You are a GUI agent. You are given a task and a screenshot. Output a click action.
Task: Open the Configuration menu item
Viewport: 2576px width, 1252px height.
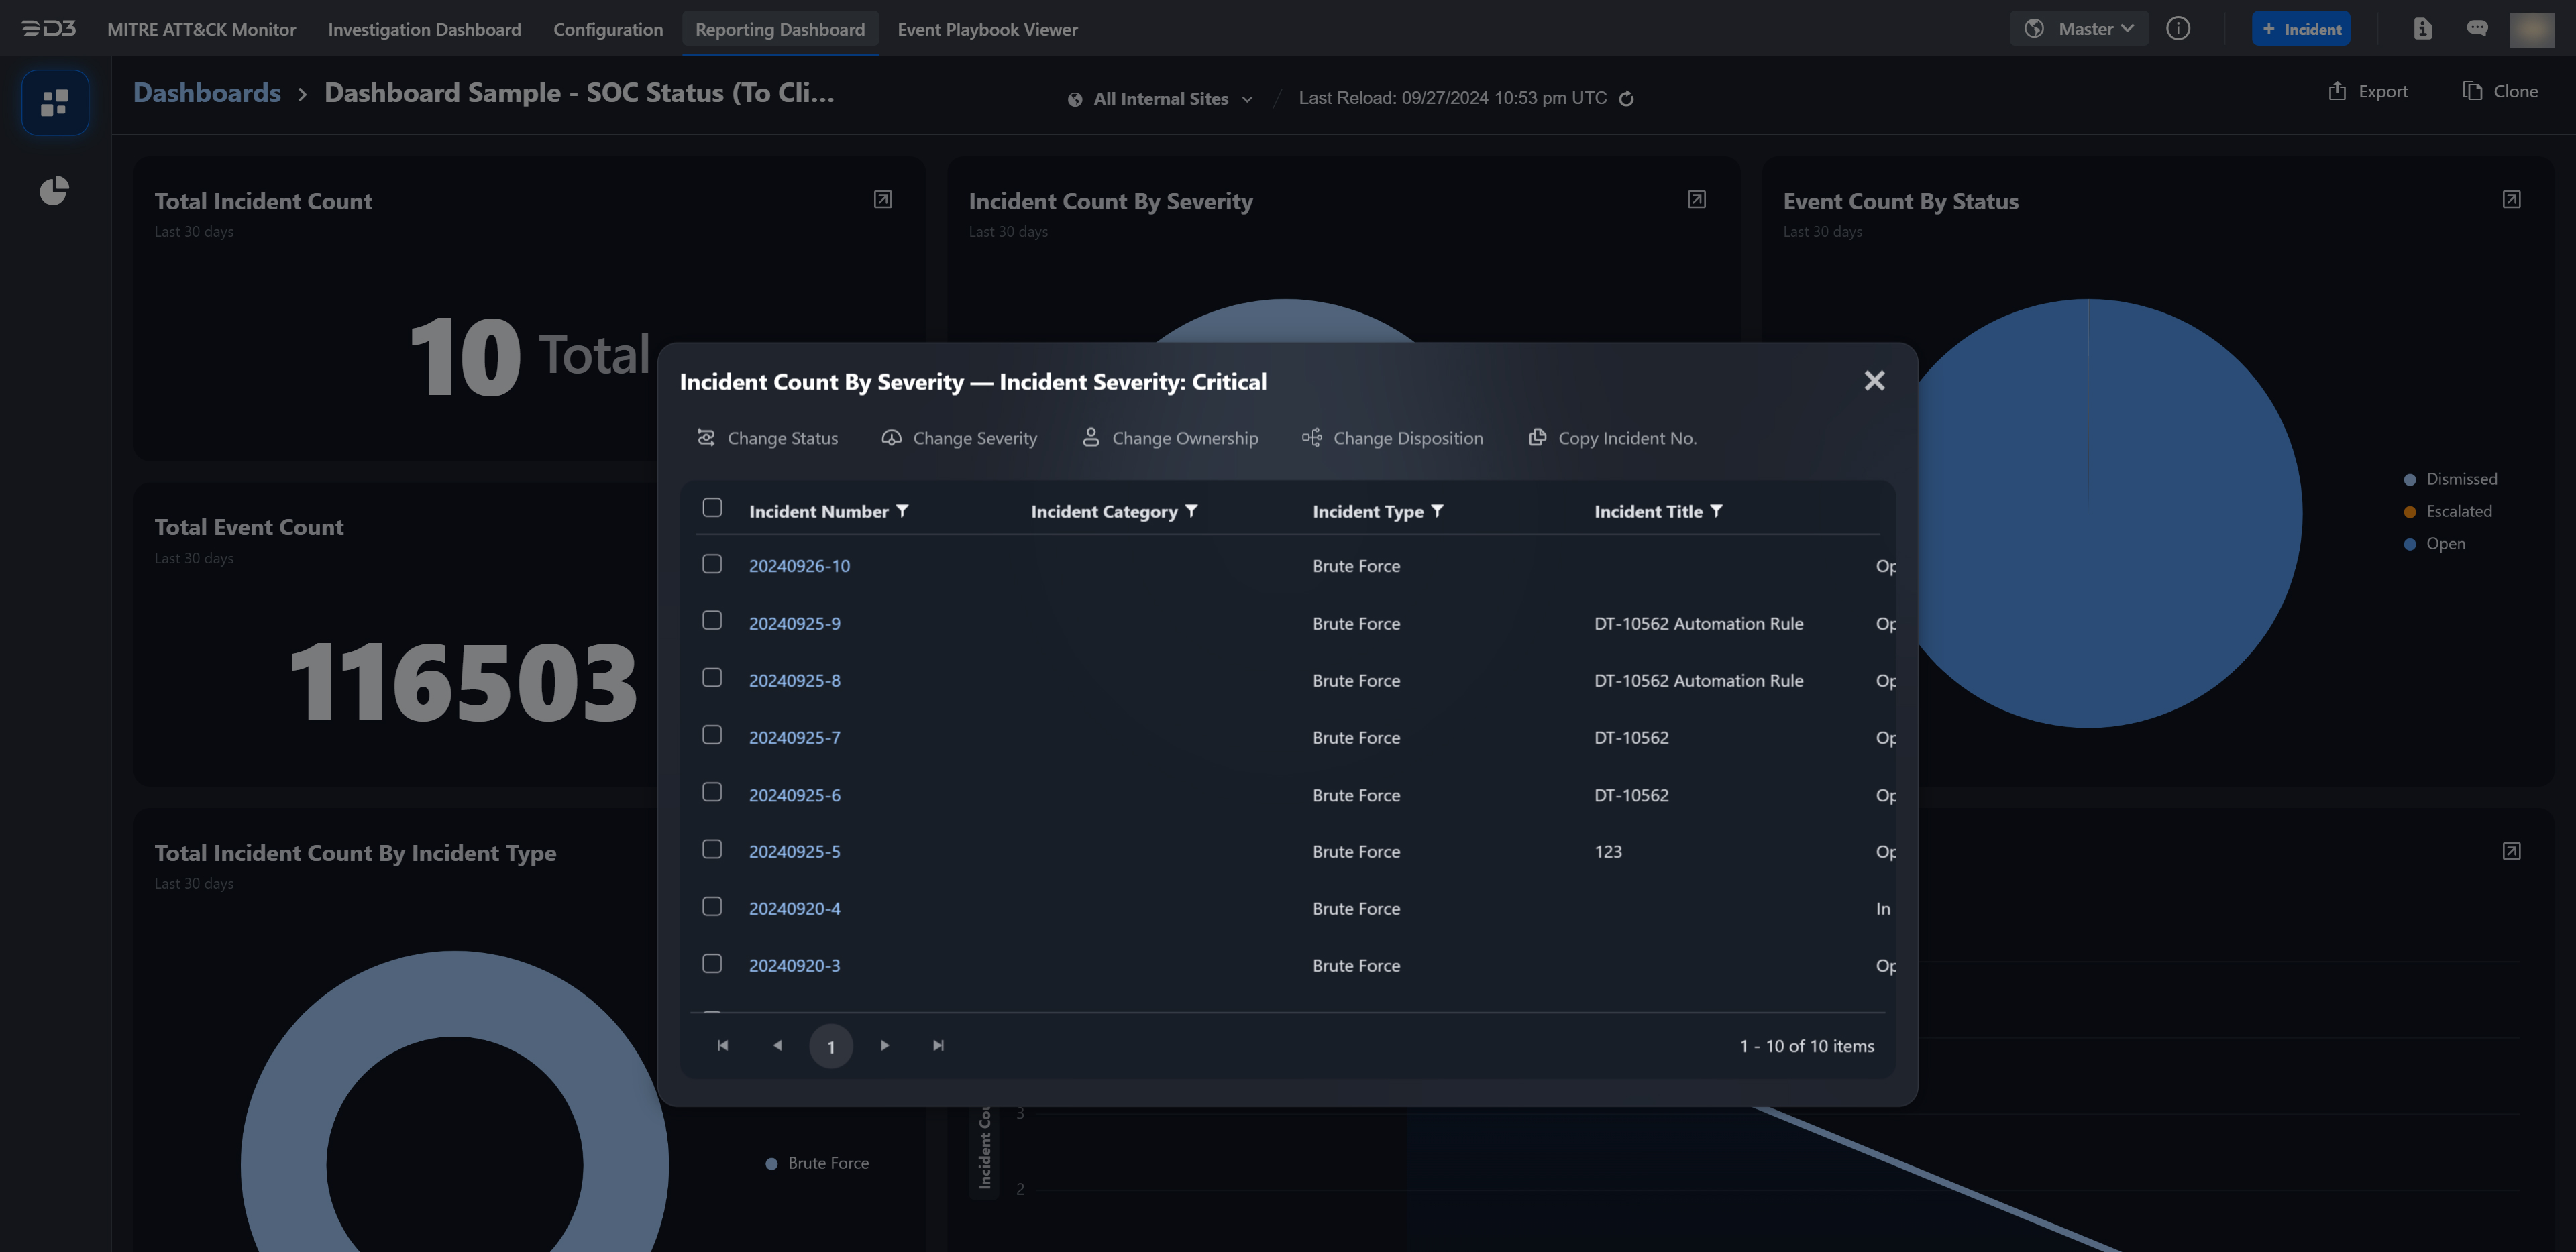[x=608, y=29]
